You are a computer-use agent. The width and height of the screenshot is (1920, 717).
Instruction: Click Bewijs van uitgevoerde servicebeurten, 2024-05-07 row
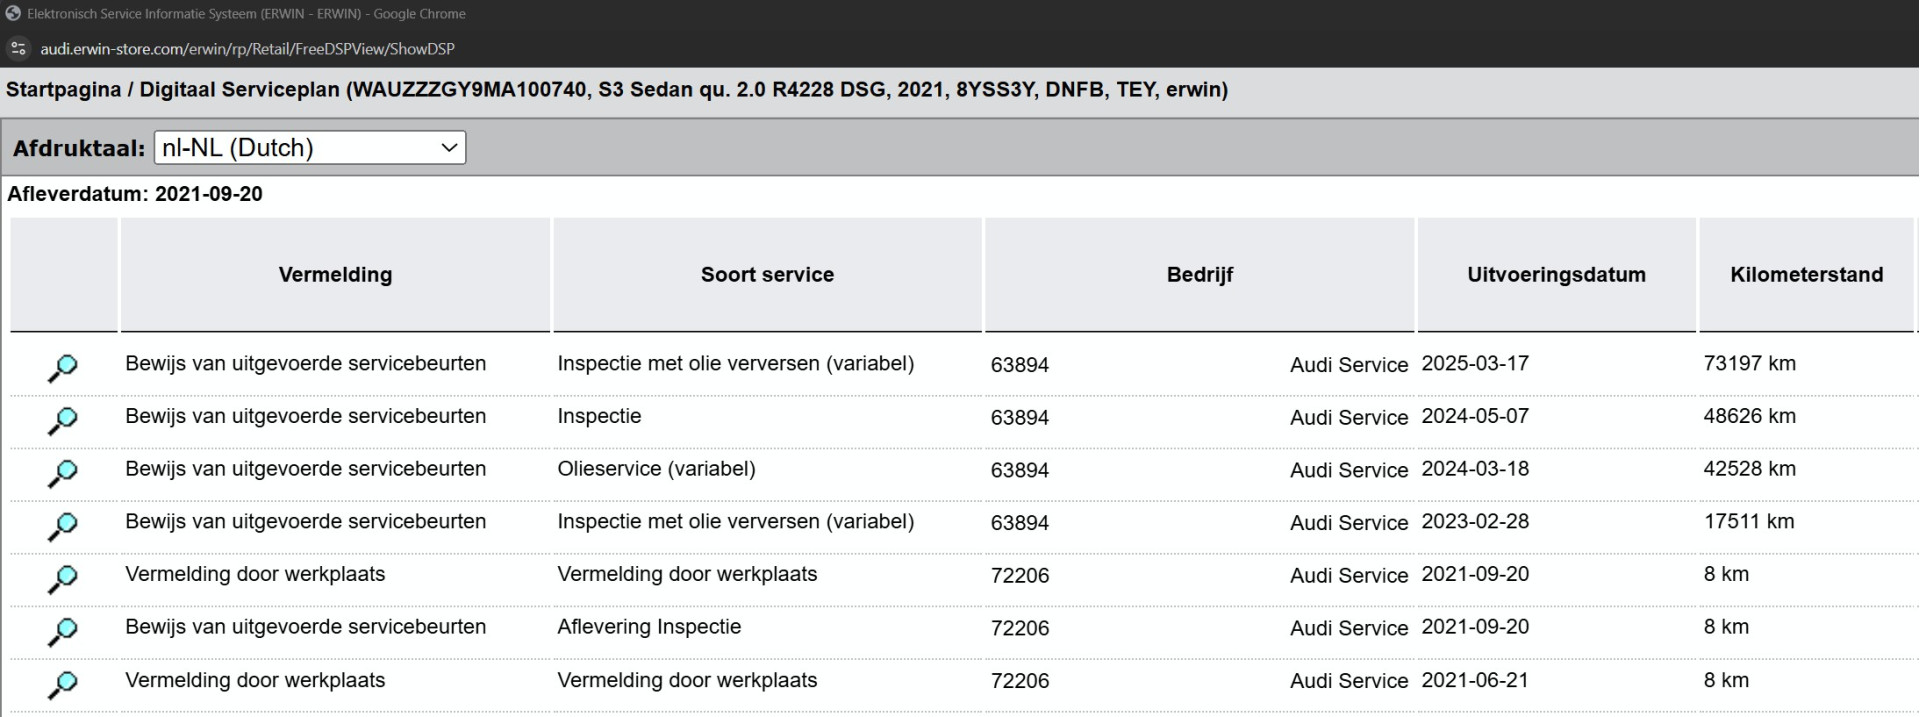pyautogui.click(x=305, y=416)
